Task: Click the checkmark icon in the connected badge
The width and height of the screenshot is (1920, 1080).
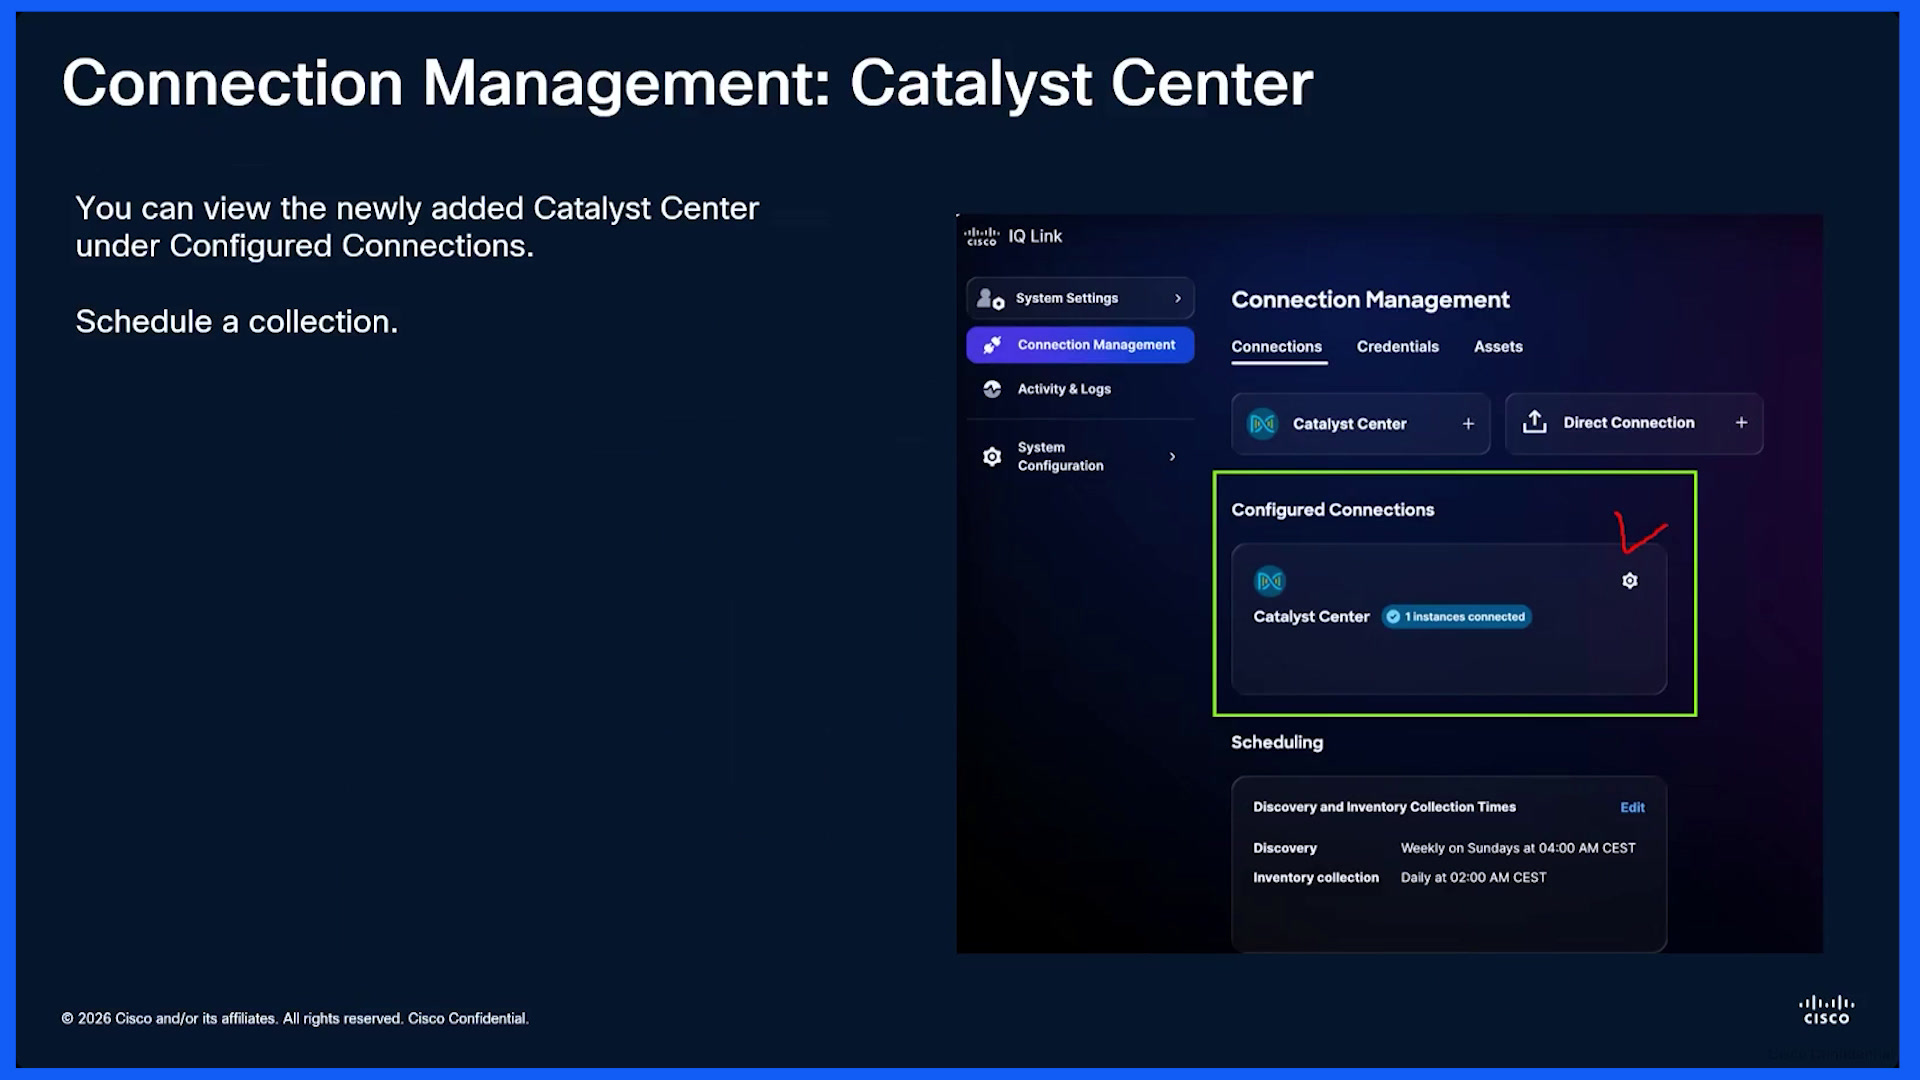Action: pos(1393,617)
